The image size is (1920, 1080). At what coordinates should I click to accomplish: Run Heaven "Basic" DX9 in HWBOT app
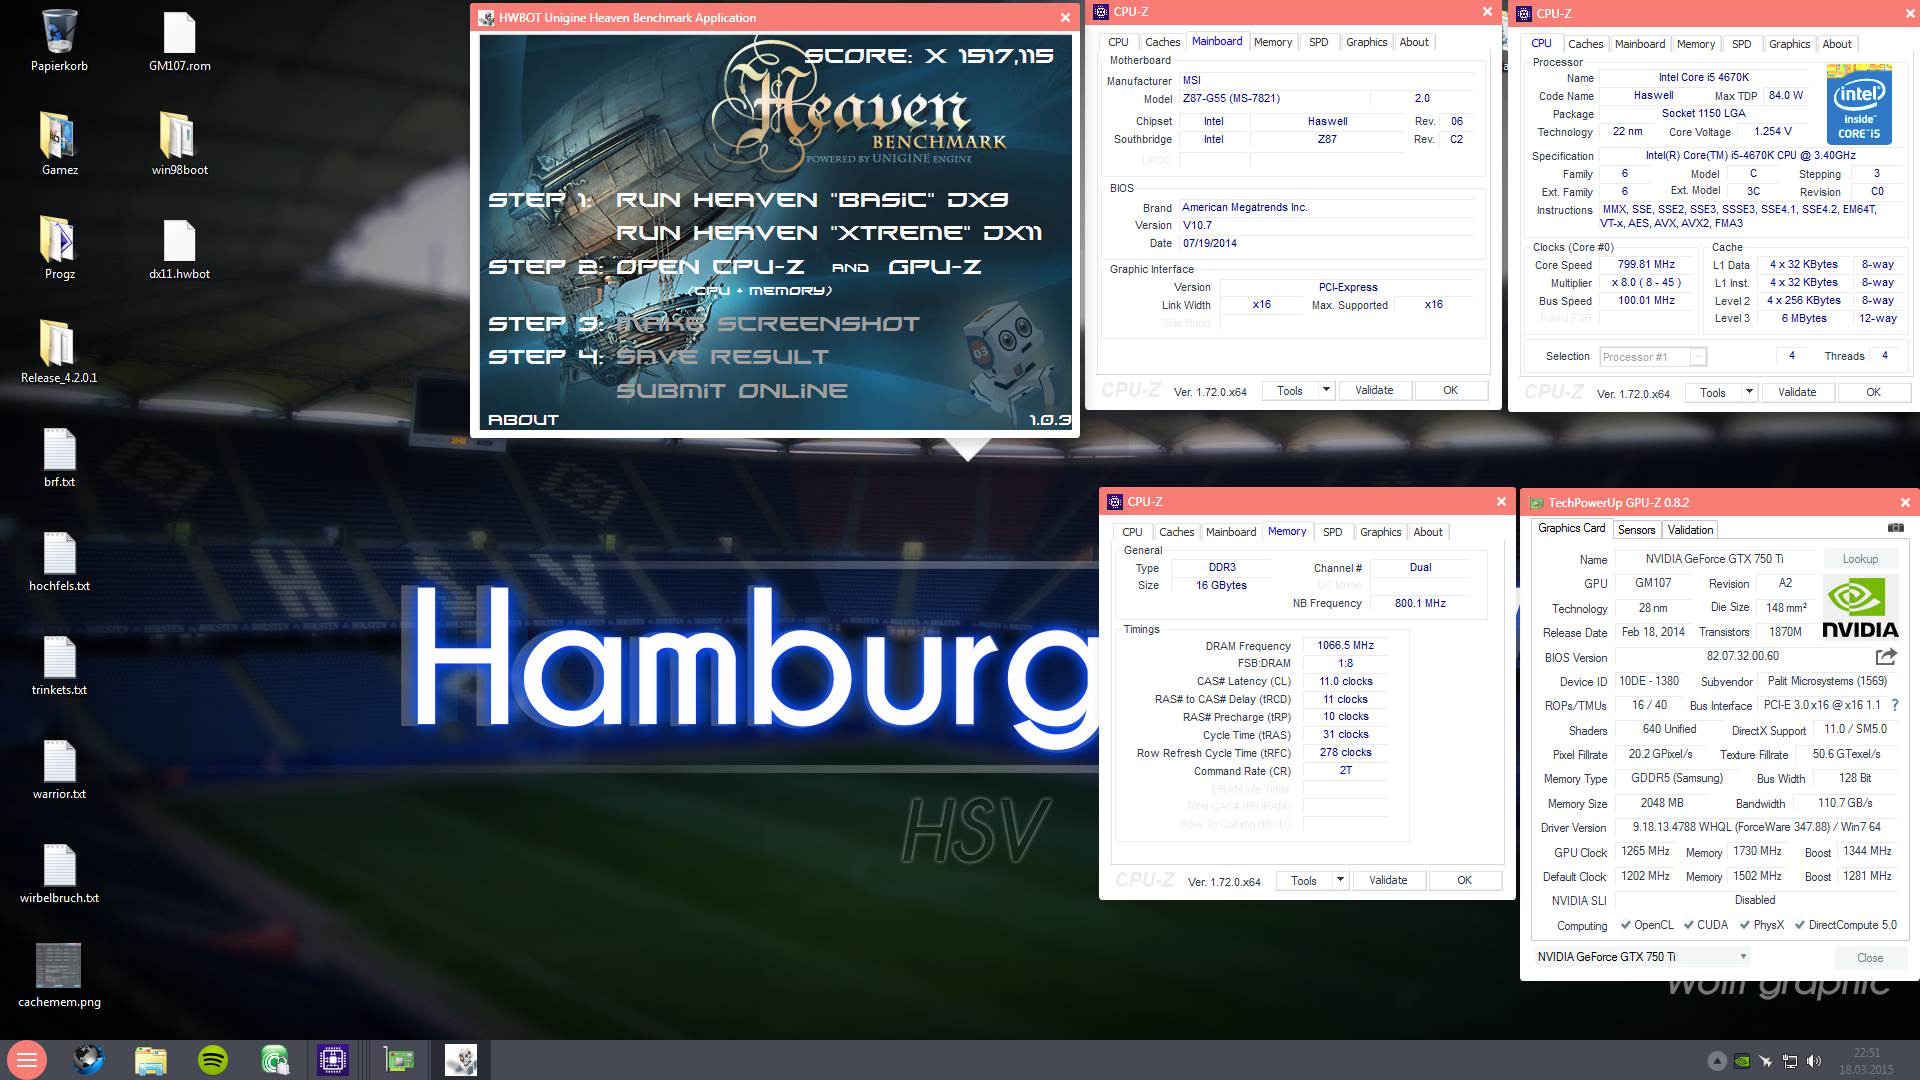(x=812, y=200)
